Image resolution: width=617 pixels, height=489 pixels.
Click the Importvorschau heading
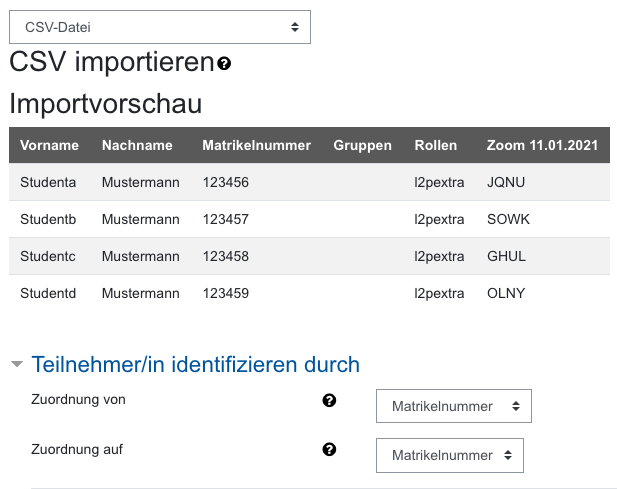click(x=105, y=104)
